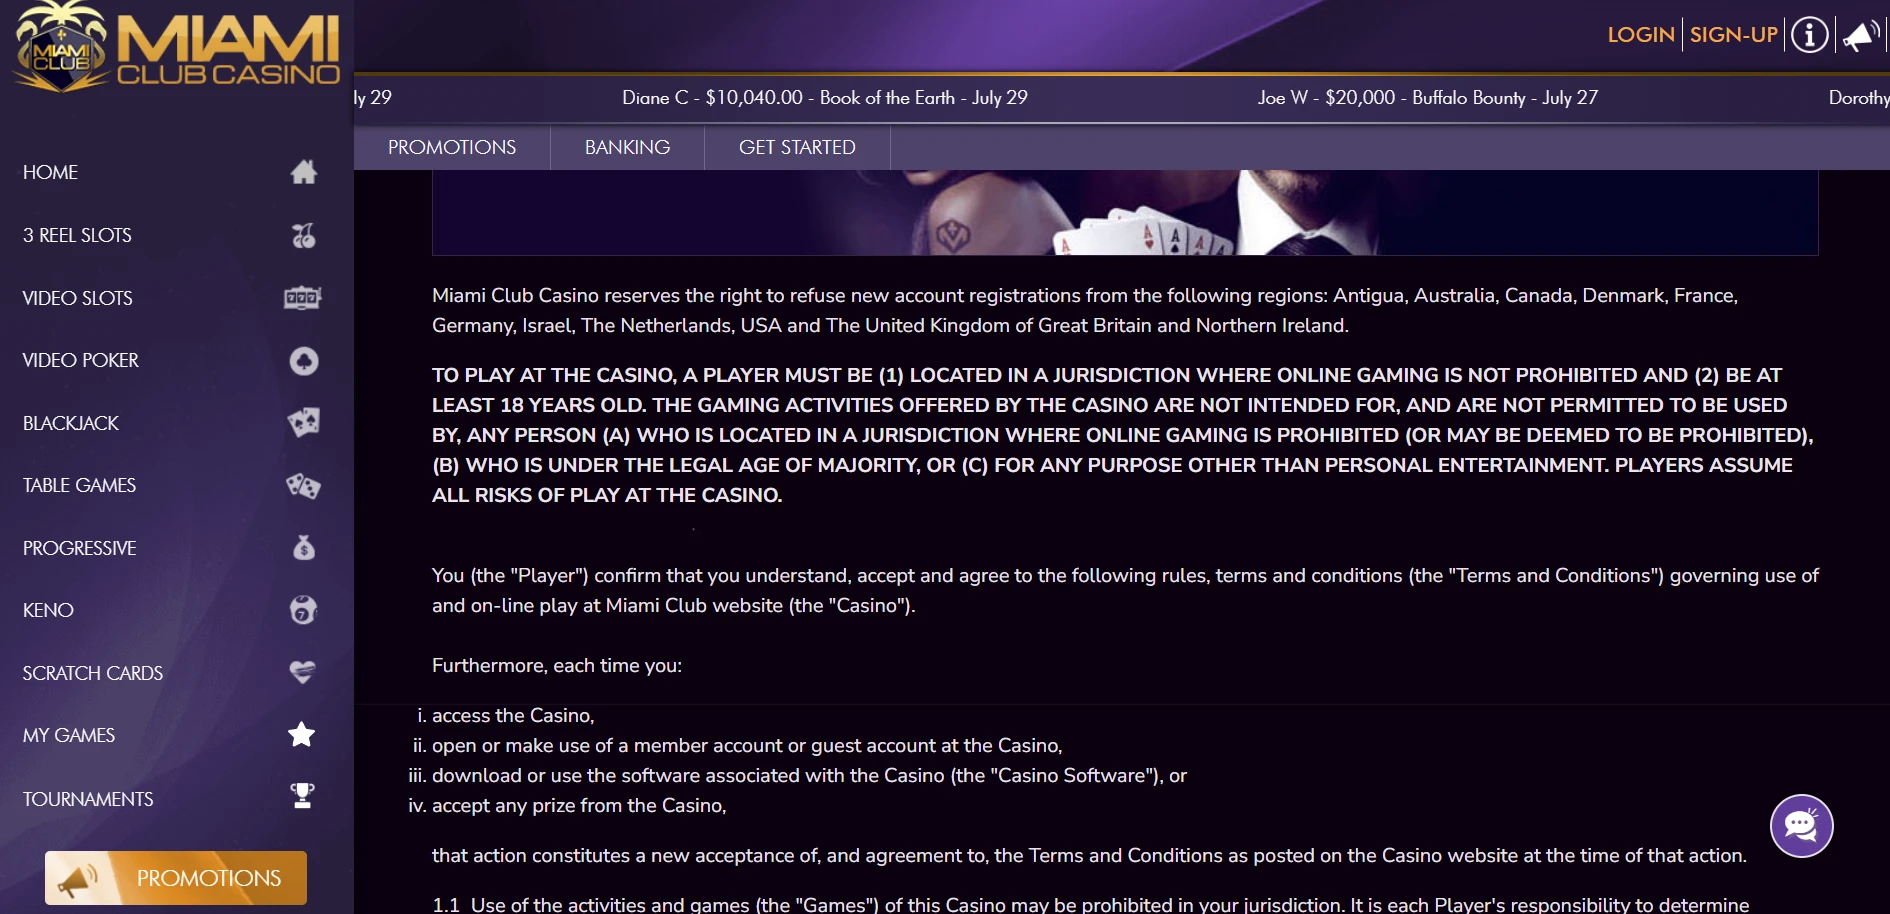Click the "that action constitutes a new acceptance" sentence
This screenshot has height=914, width=1890.
1089,855
